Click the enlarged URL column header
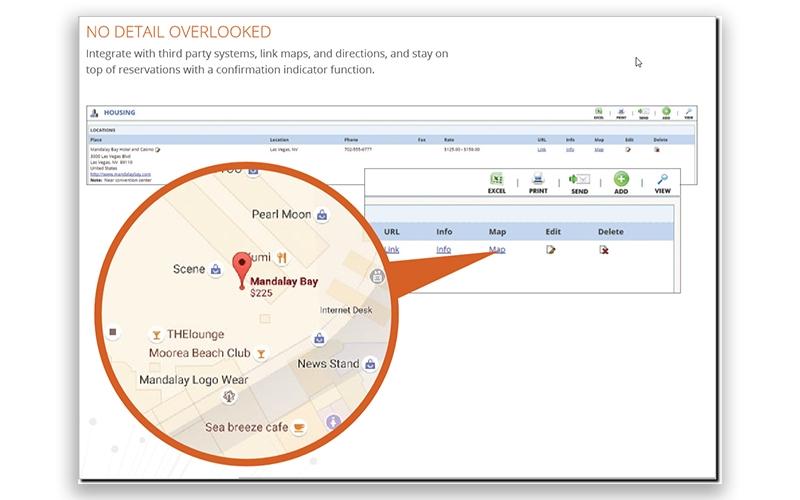800x500 pixels. click(x=392, y=232)
